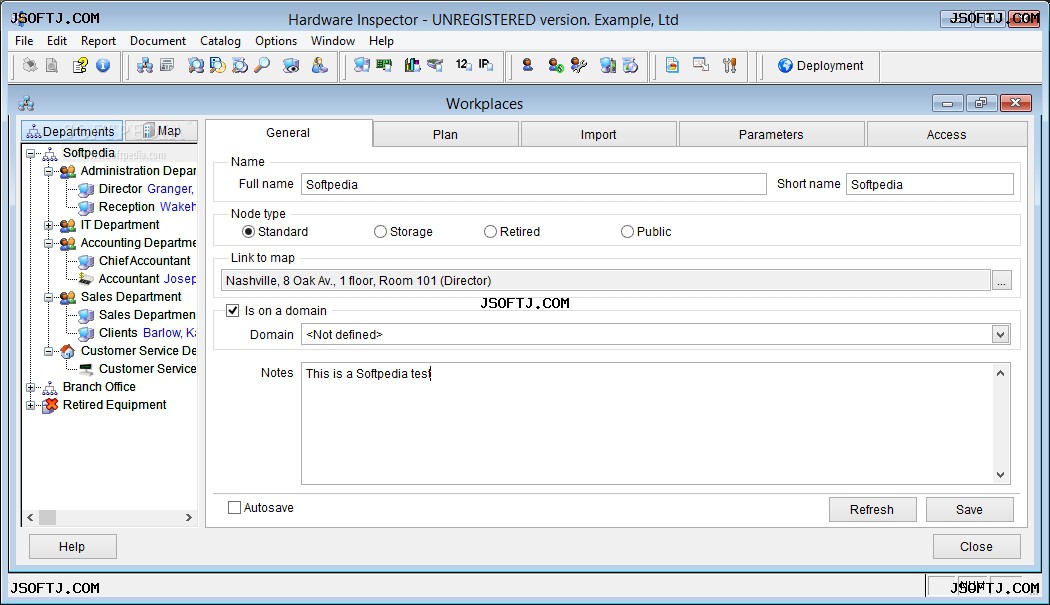Screen dimensions: 1050x605
Task: Click the grayed-out document toolbar icon
Action: tap(52, 65)
